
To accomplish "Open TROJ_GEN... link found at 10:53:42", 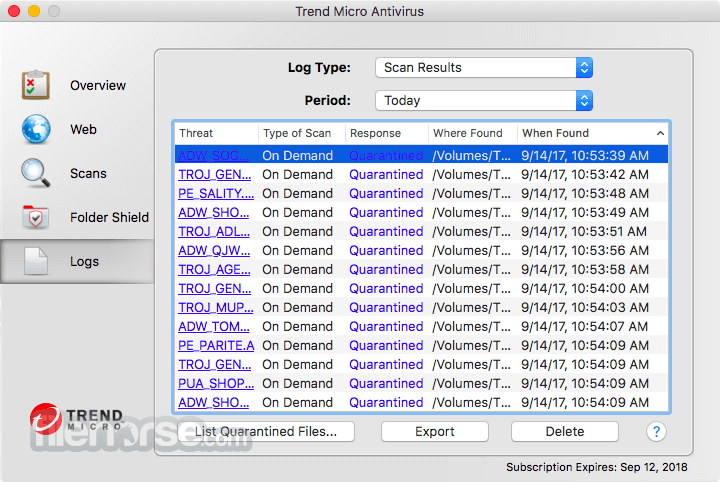I will pyautogui.click(x=214, y=174).
